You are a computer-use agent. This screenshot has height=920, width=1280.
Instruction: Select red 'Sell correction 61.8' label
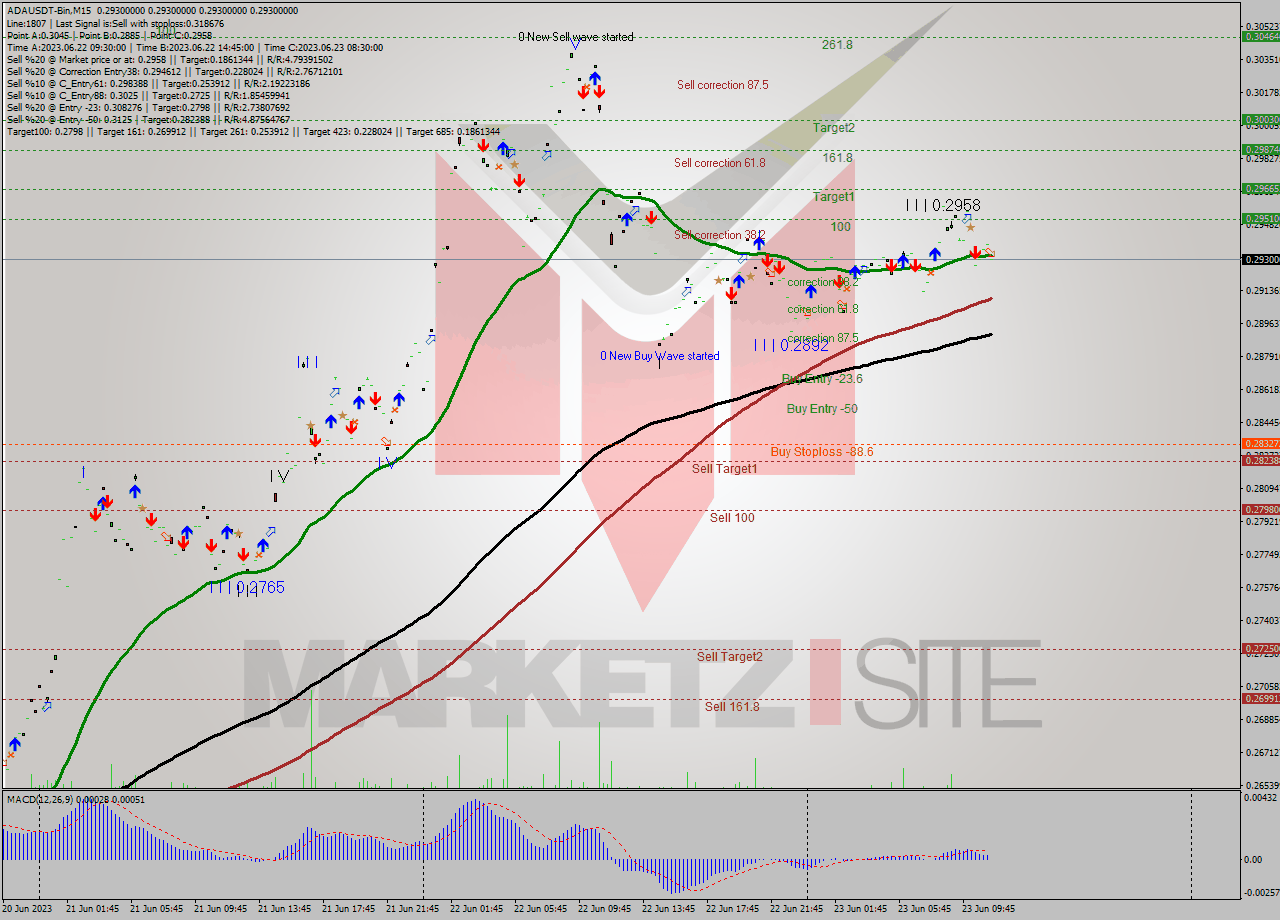pos(720,163)
